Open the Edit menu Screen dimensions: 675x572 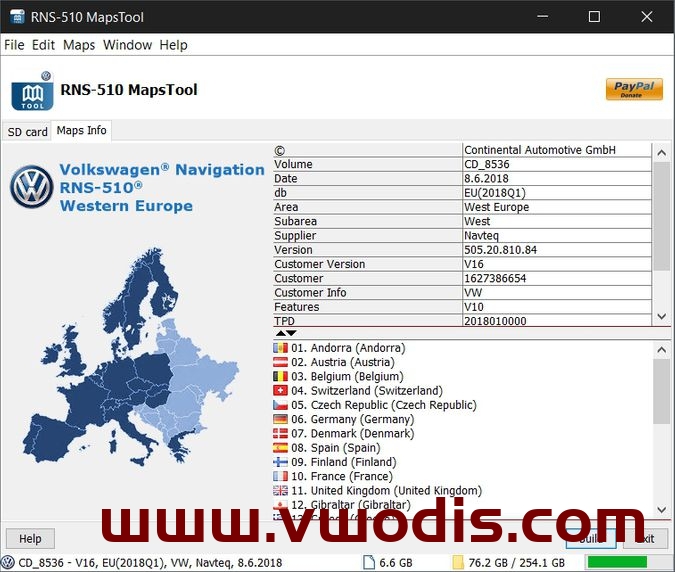[43, 45]
